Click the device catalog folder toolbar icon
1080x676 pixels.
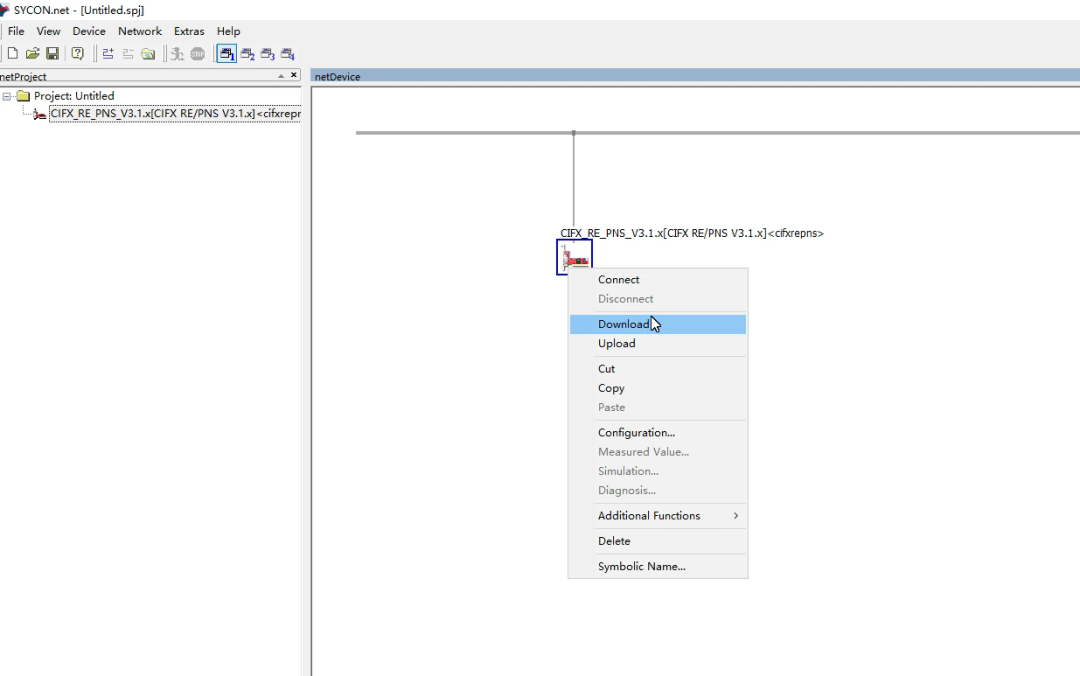point(148,53)
